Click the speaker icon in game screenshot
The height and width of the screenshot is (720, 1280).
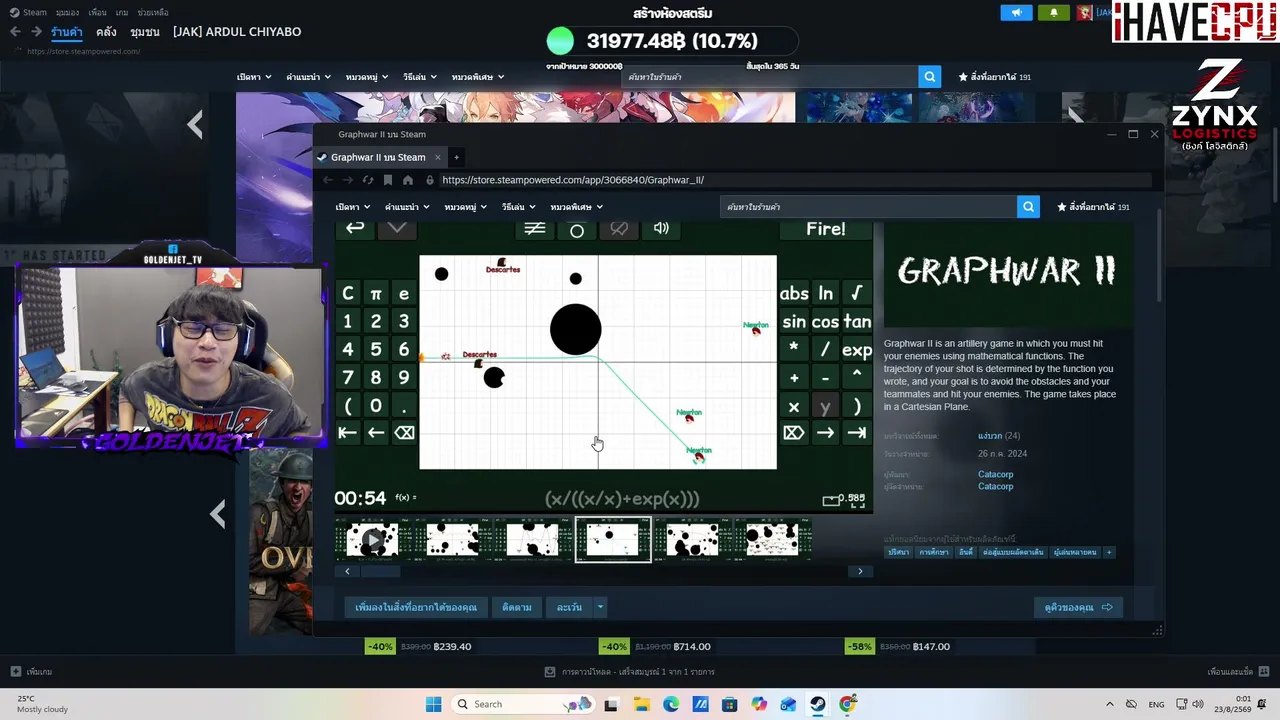[x=661, y=229]
